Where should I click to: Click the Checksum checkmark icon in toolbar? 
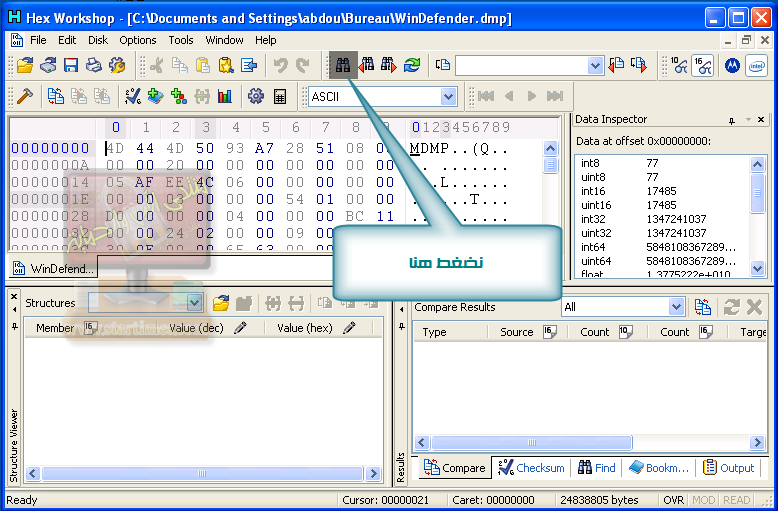132,96
